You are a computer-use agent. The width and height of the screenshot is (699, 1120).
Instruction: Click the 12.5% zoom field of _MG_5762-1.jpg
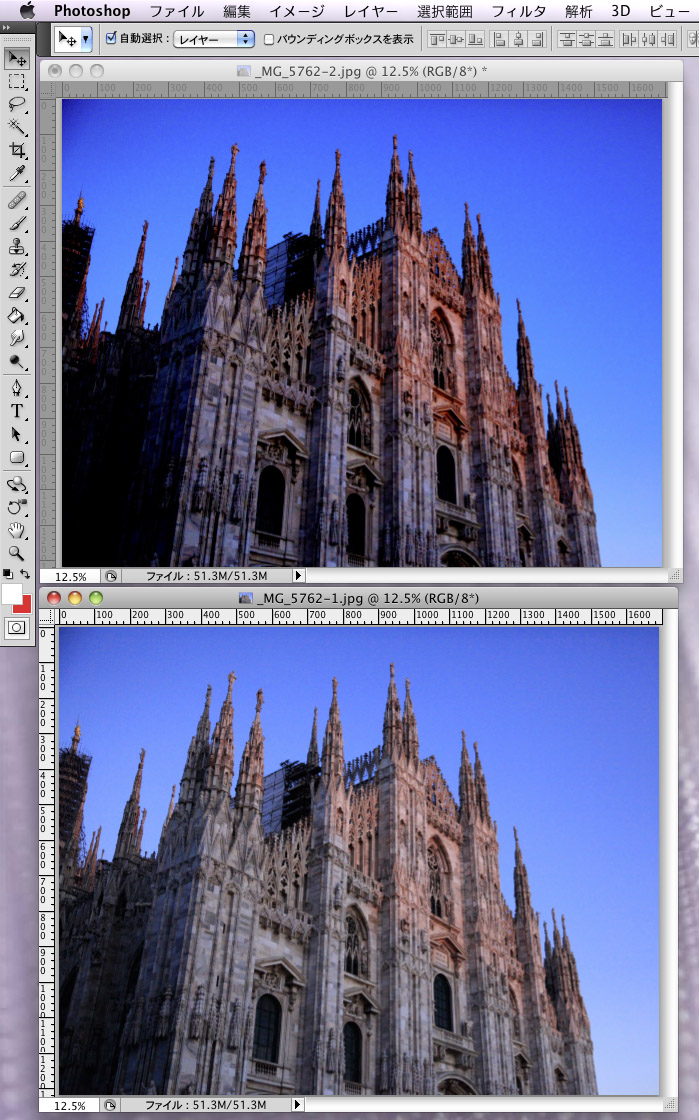(70, 1105)
